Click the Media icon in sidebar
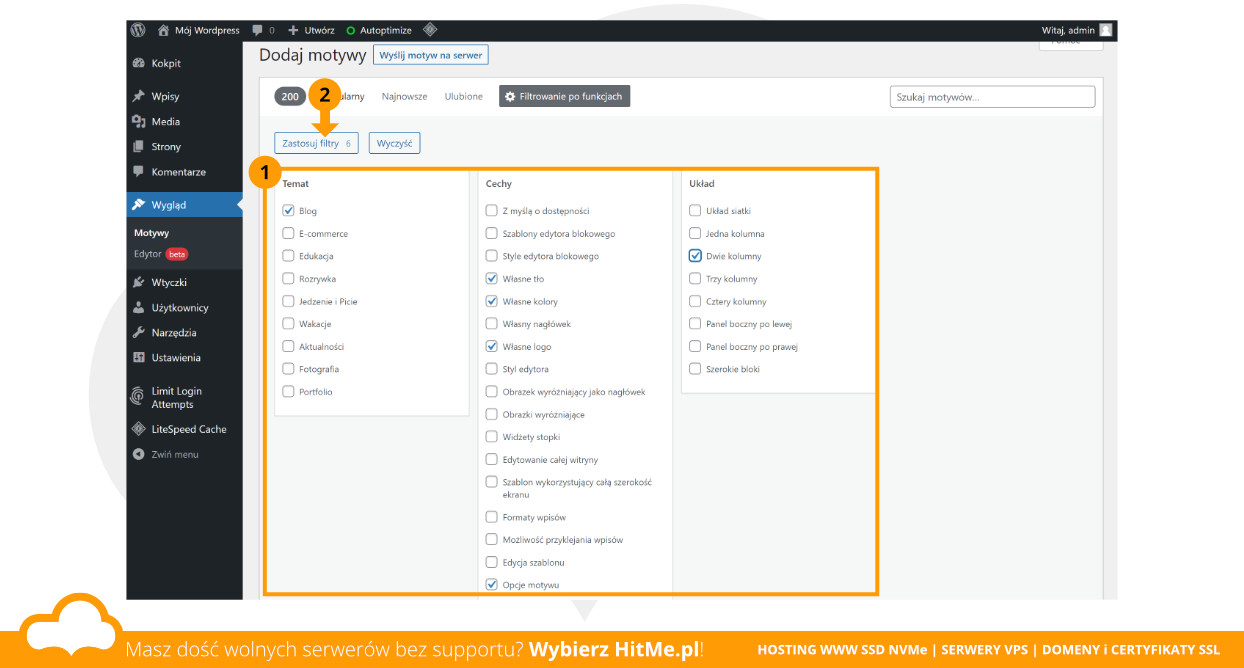The height and width of the screenshot is (668, 1244). pos(139,121)
